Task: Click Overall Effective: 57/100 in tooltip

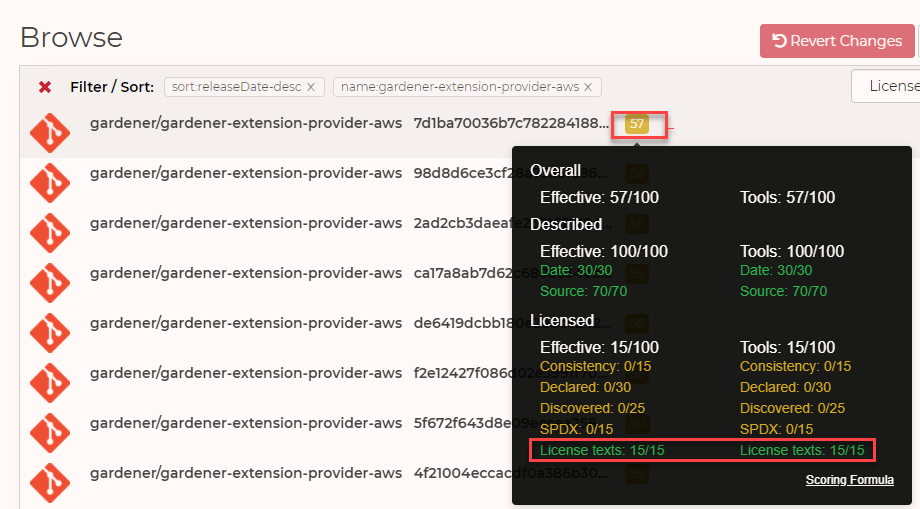Action: pos(599,197)
